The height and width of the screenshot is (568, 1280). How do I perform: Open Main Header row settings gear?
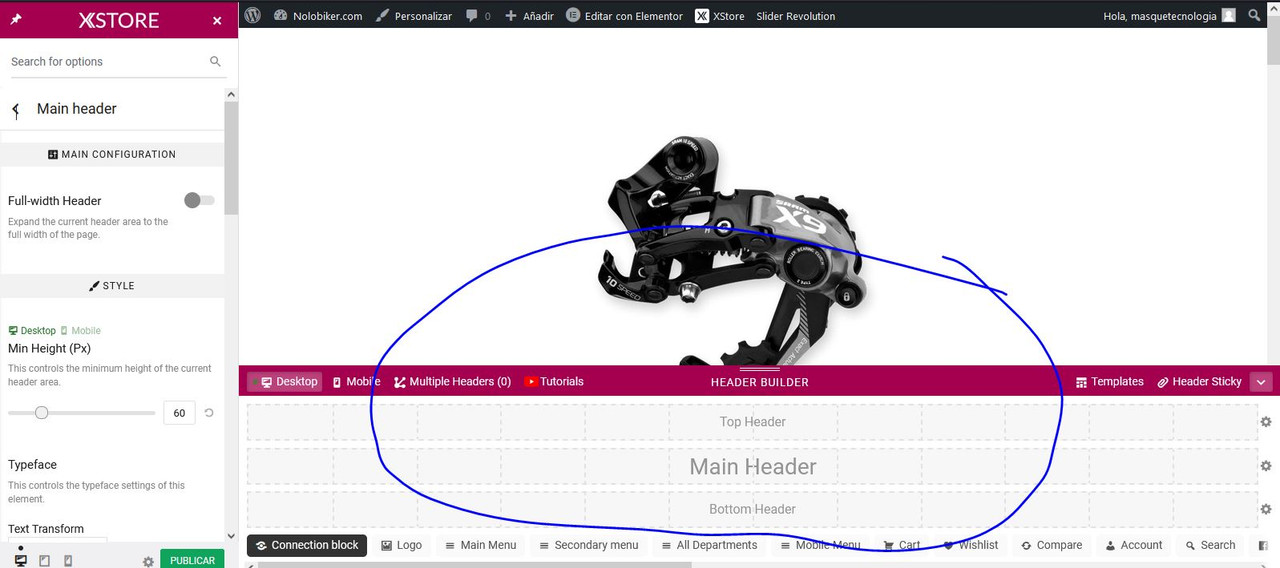click(x=1267, y=466)
